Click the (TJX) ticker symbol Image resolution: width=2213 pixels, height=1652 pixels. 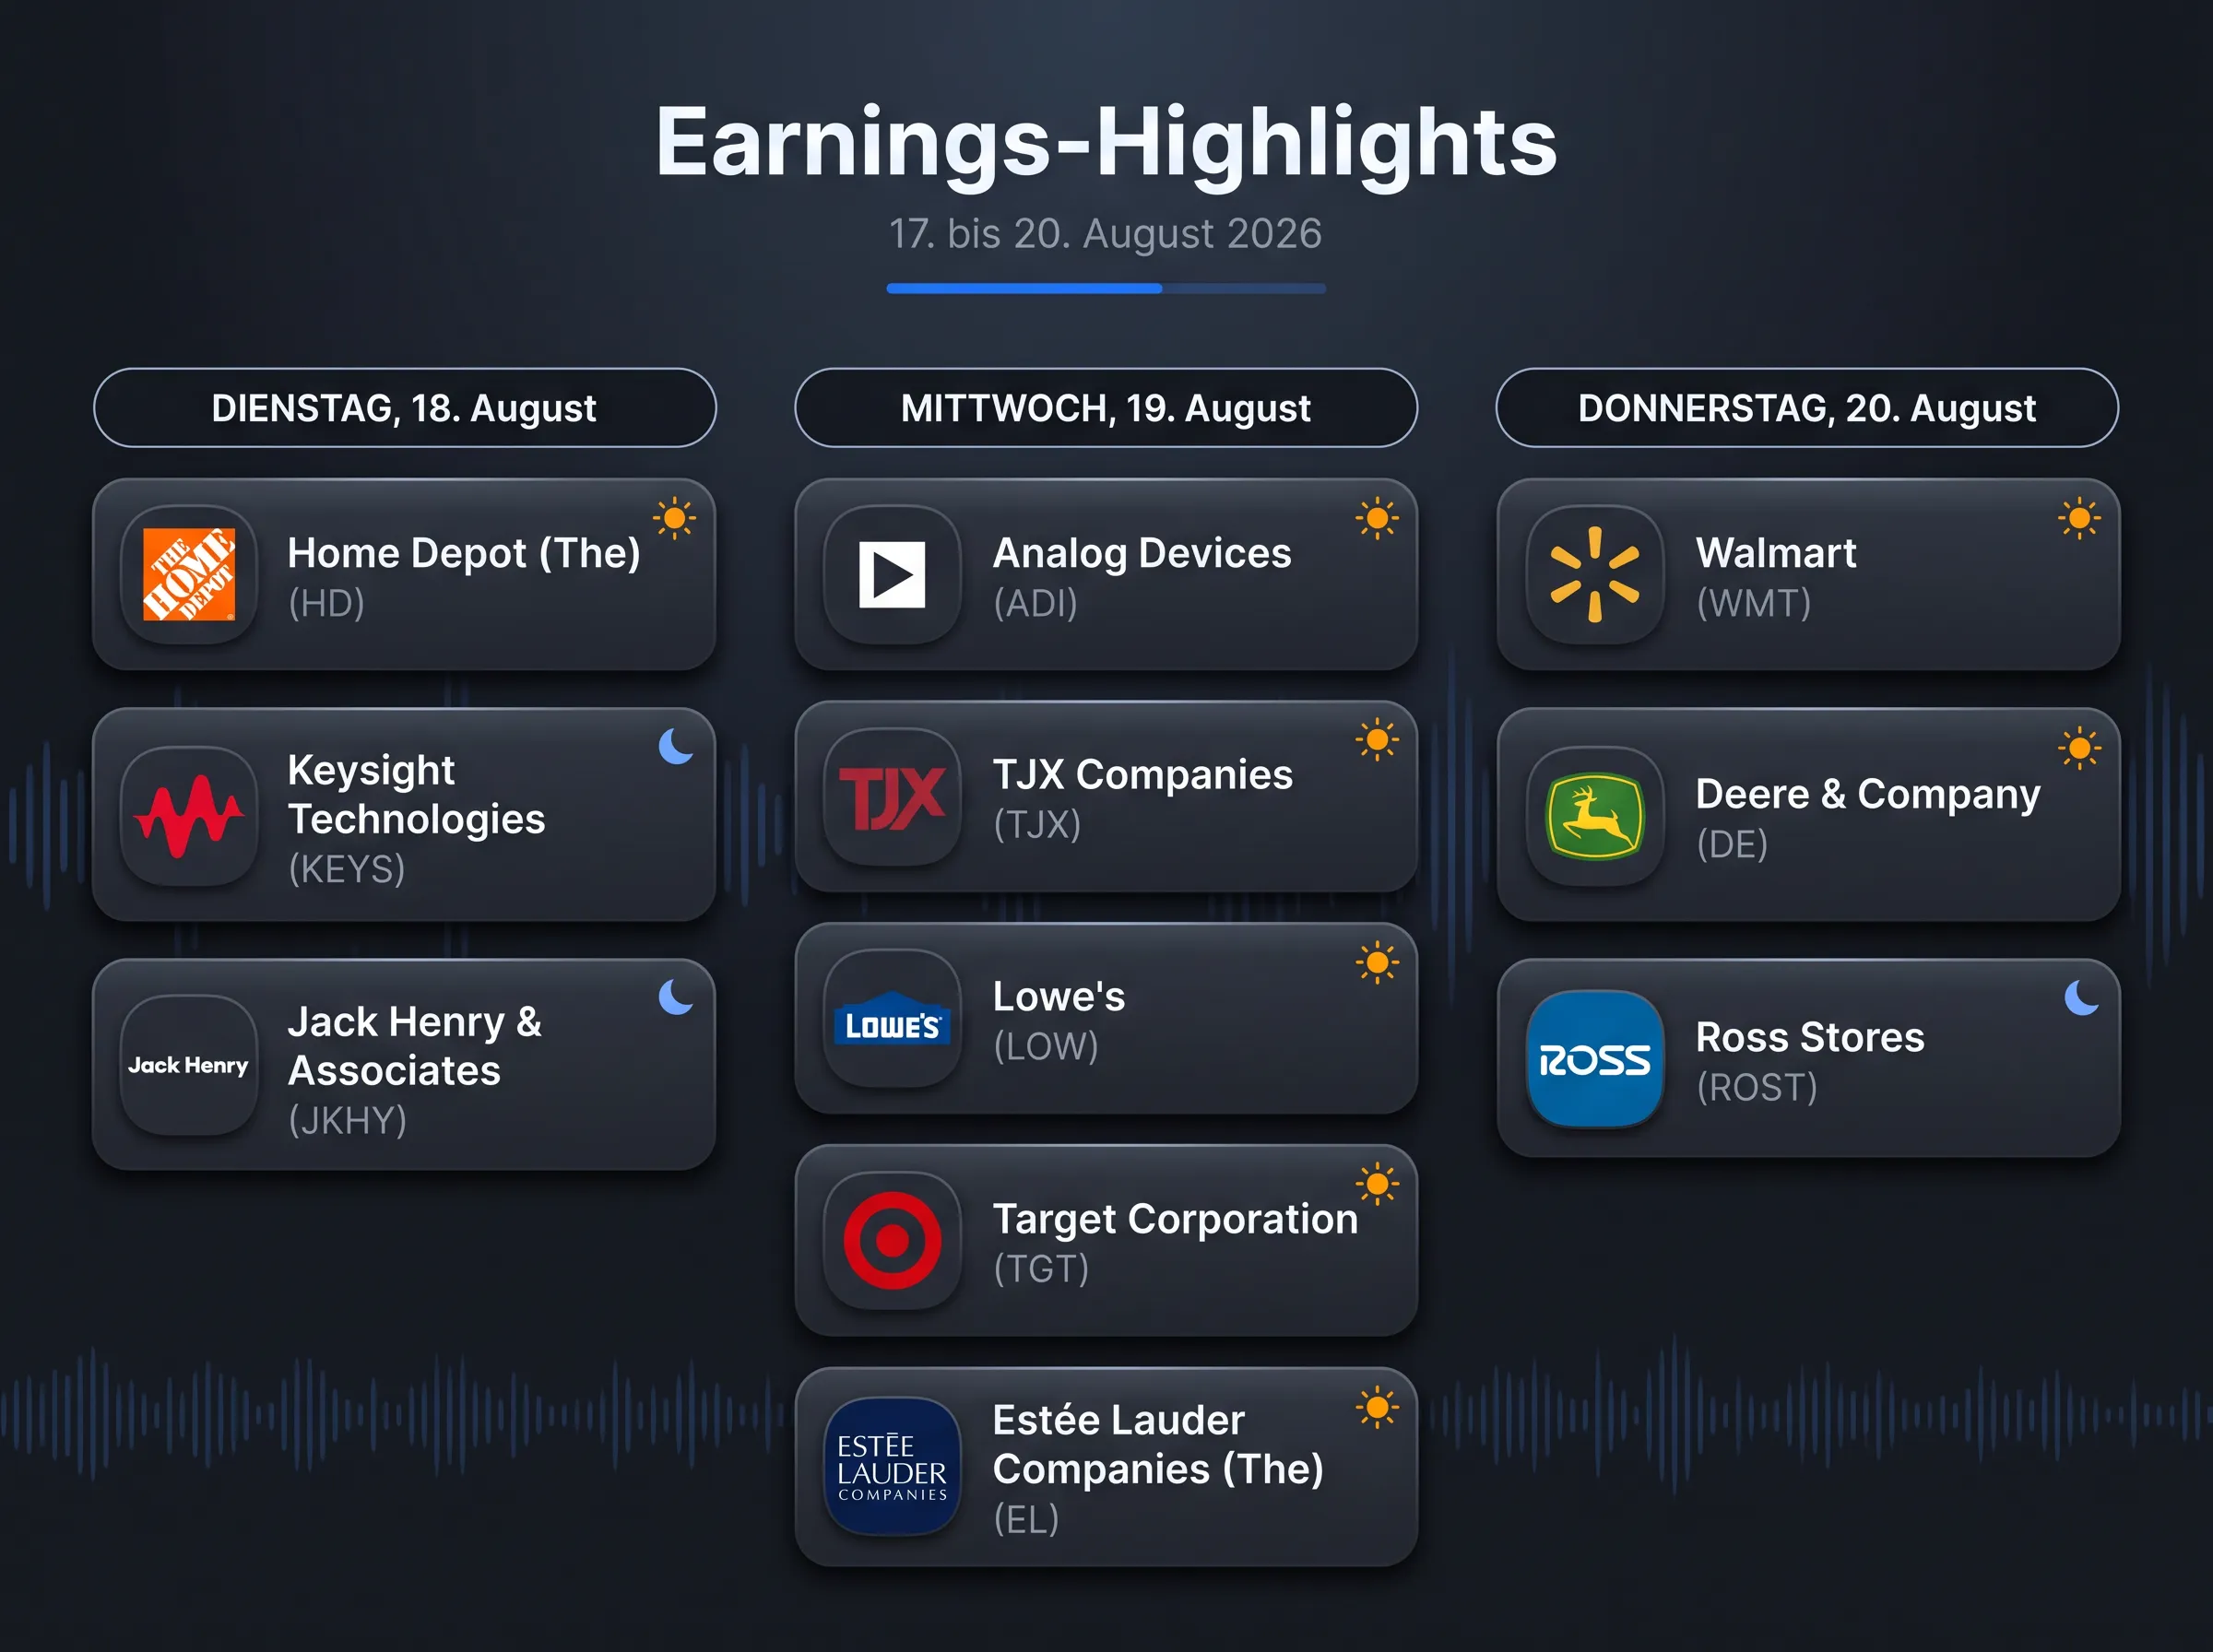(1037, 825)
